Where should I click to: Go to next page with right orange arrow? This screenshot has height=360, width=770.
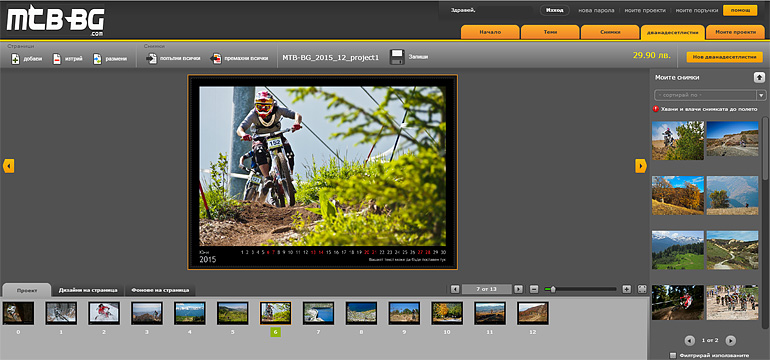[641, 166]
